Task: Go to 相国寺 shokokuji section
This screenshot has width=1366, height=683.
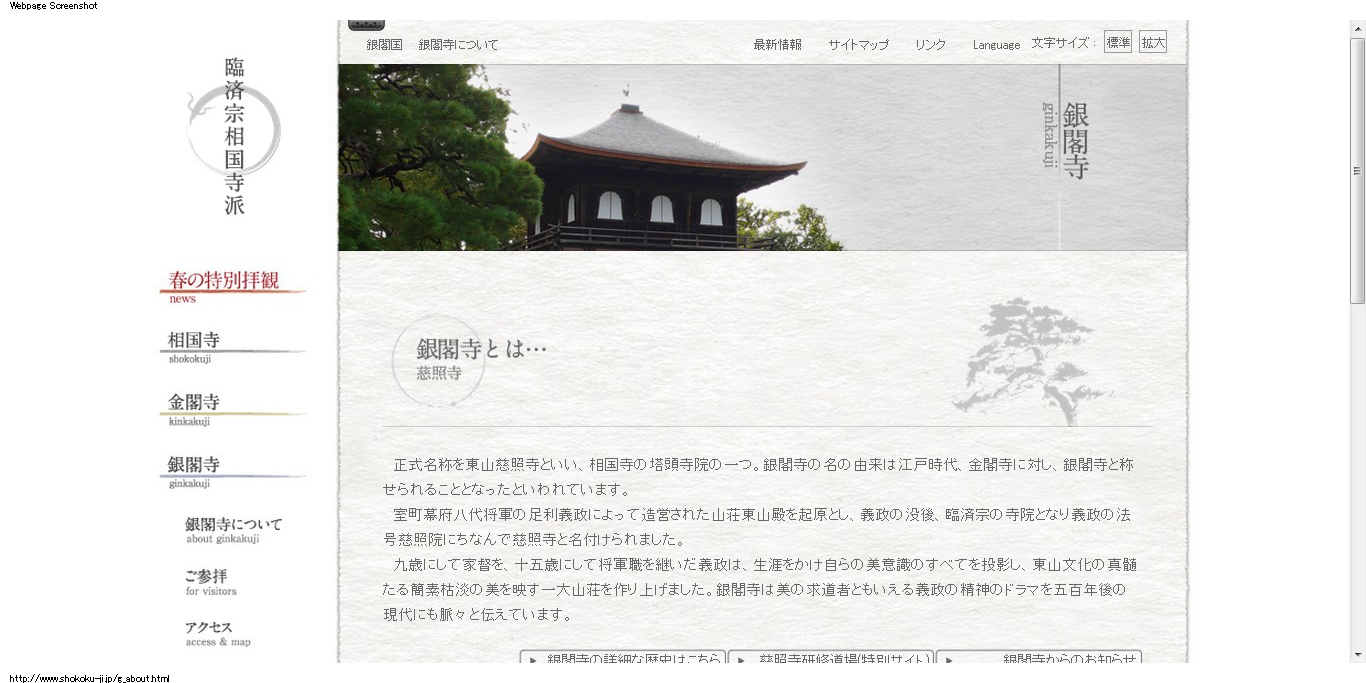Action: [x=232, y=347]
